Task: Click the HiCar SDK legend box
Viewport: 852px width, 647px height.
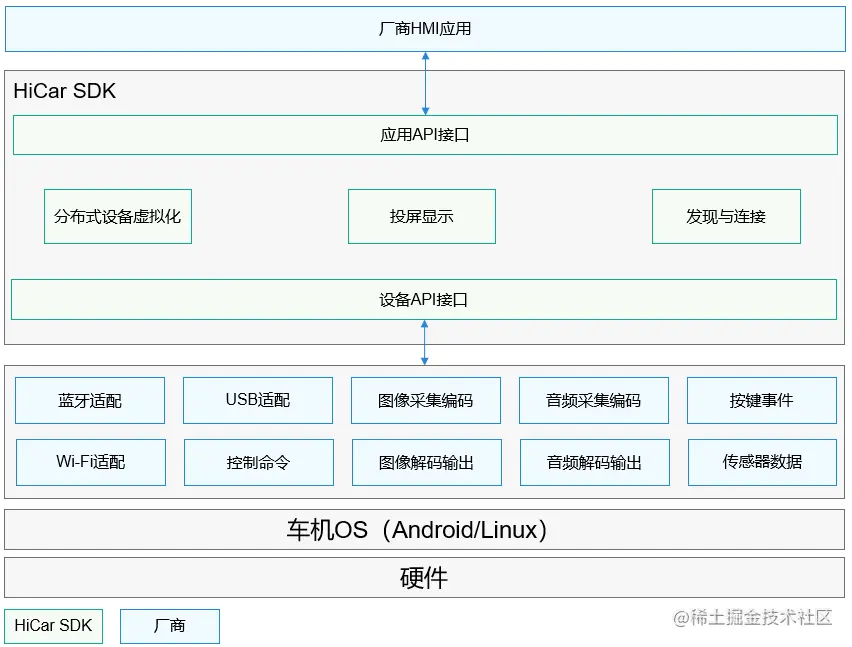Action: tap(53, 626)
